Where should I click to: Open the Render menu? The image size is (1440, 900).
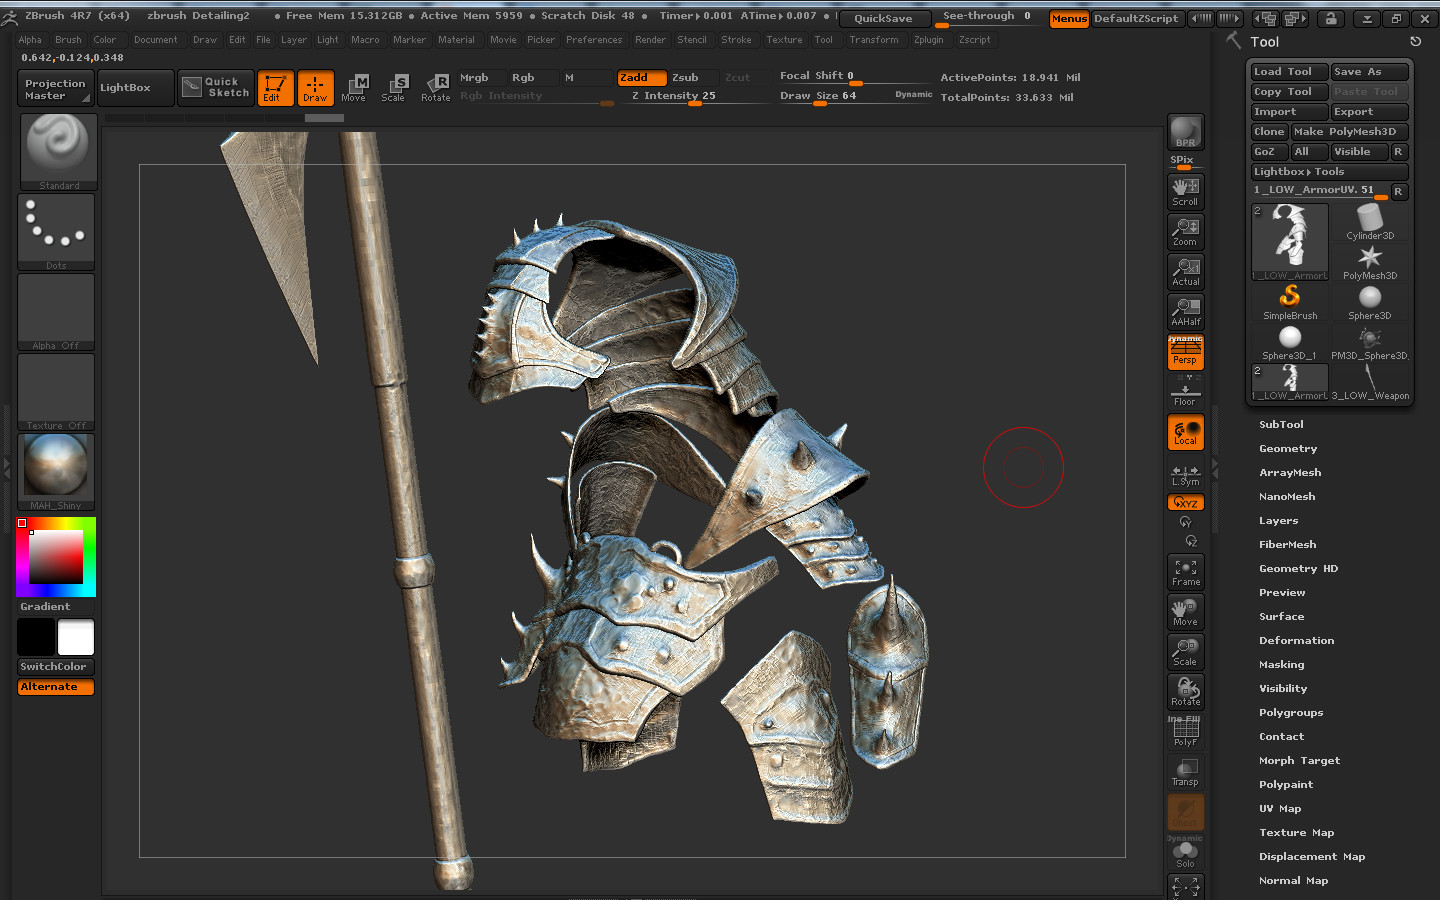click(x=650, y=40)
